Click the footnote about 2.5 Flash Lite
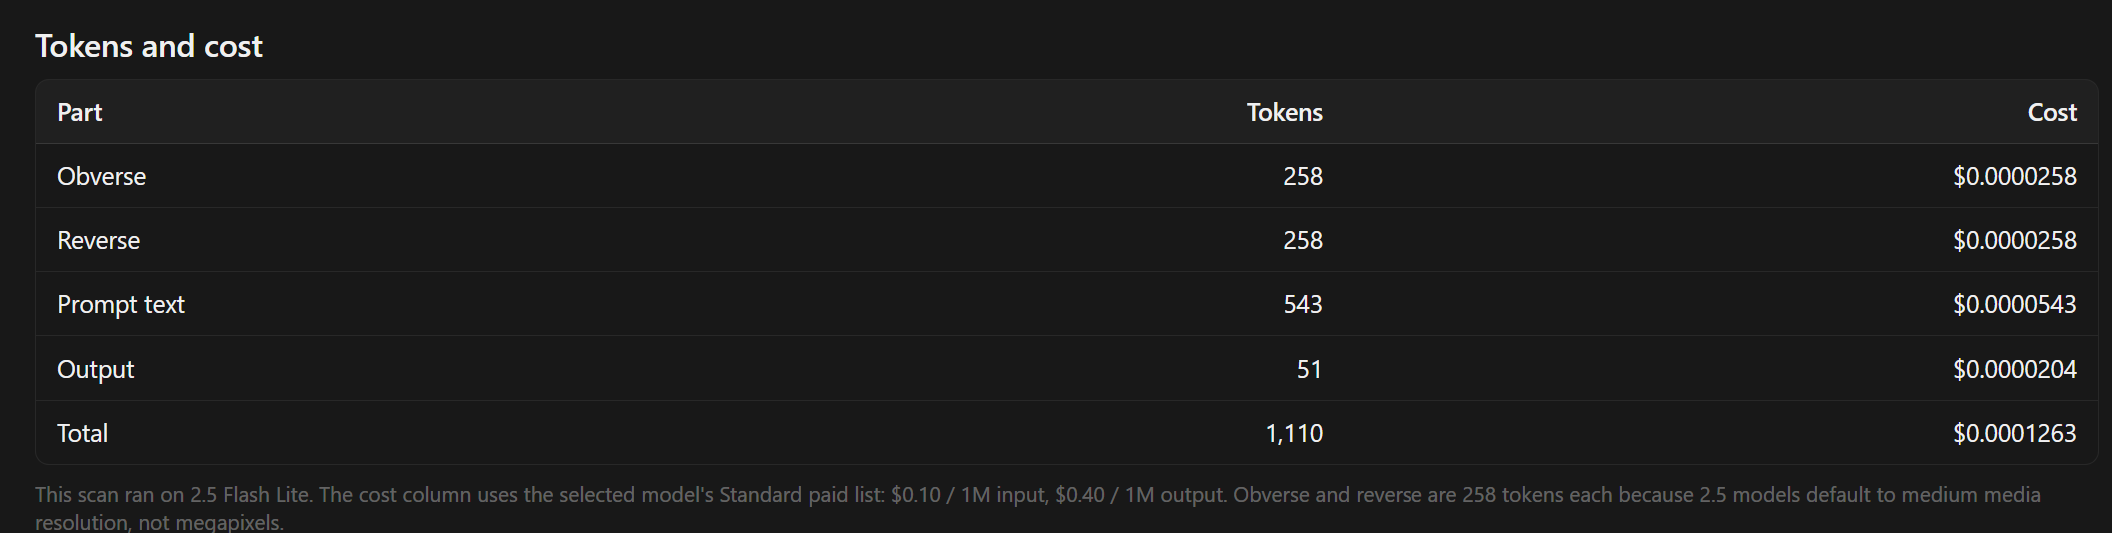2112x533 pixels. tap(1038, 508)
